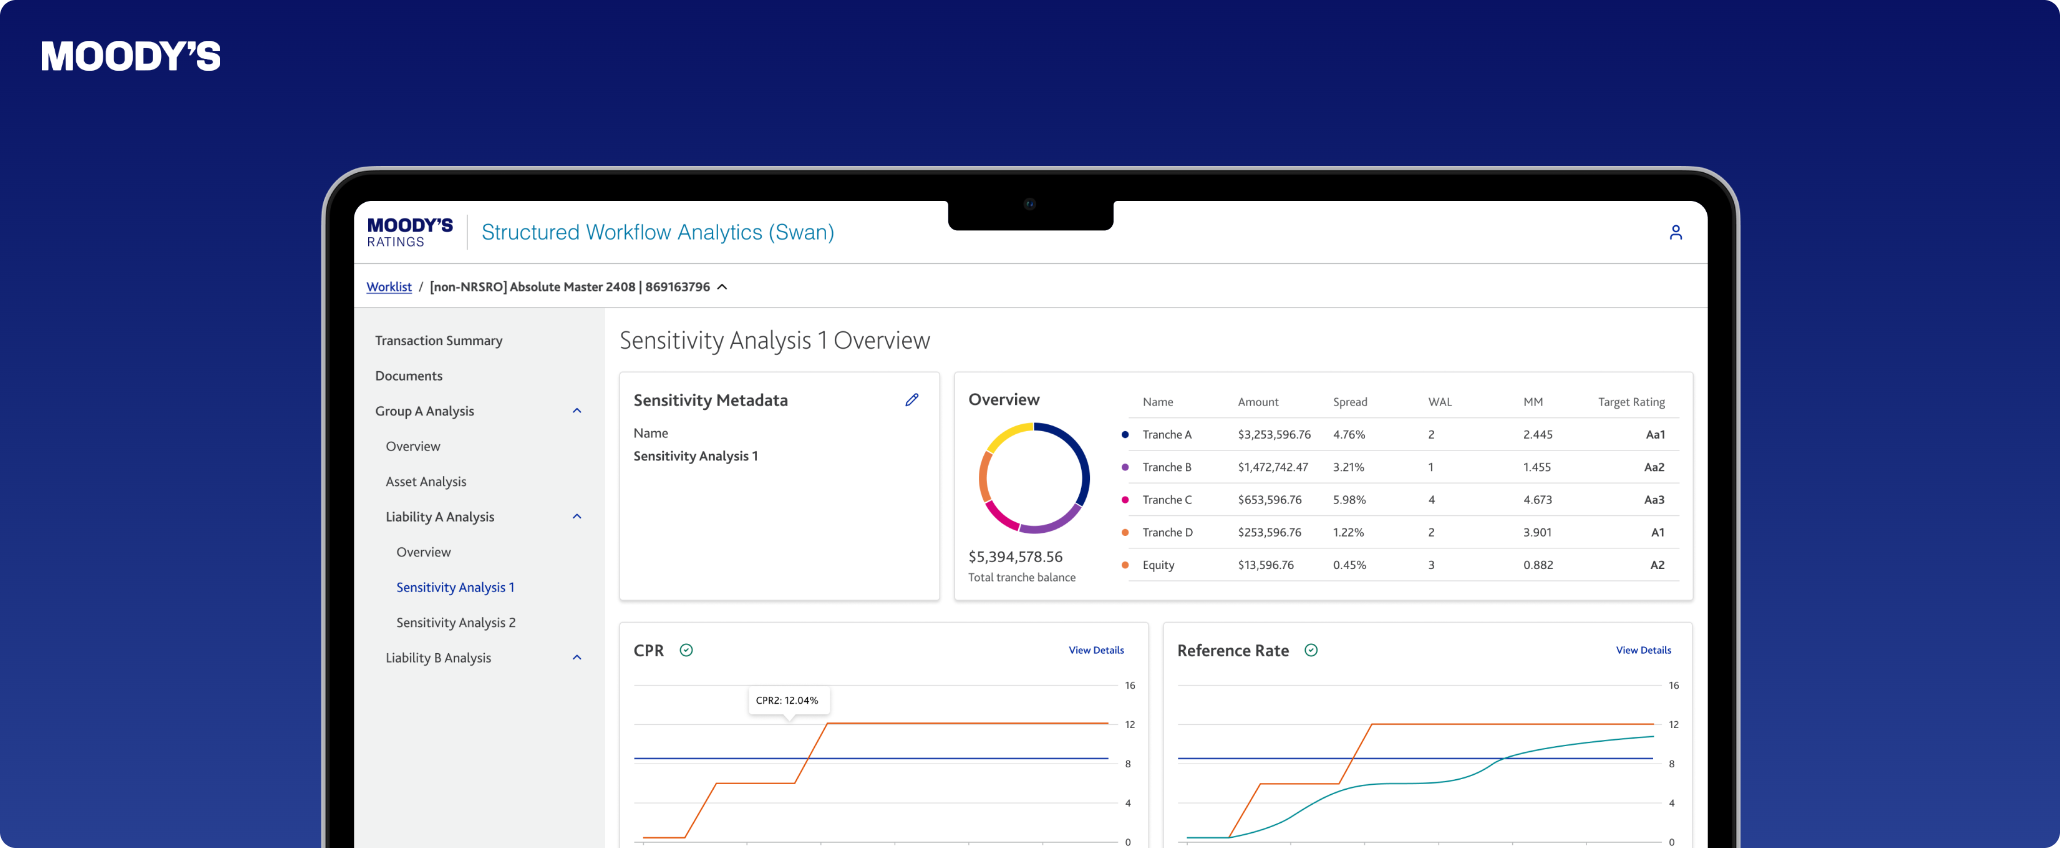Click the MM column header
The height and width of the screenshot is (848, 2060).
tap(1533, 402)
